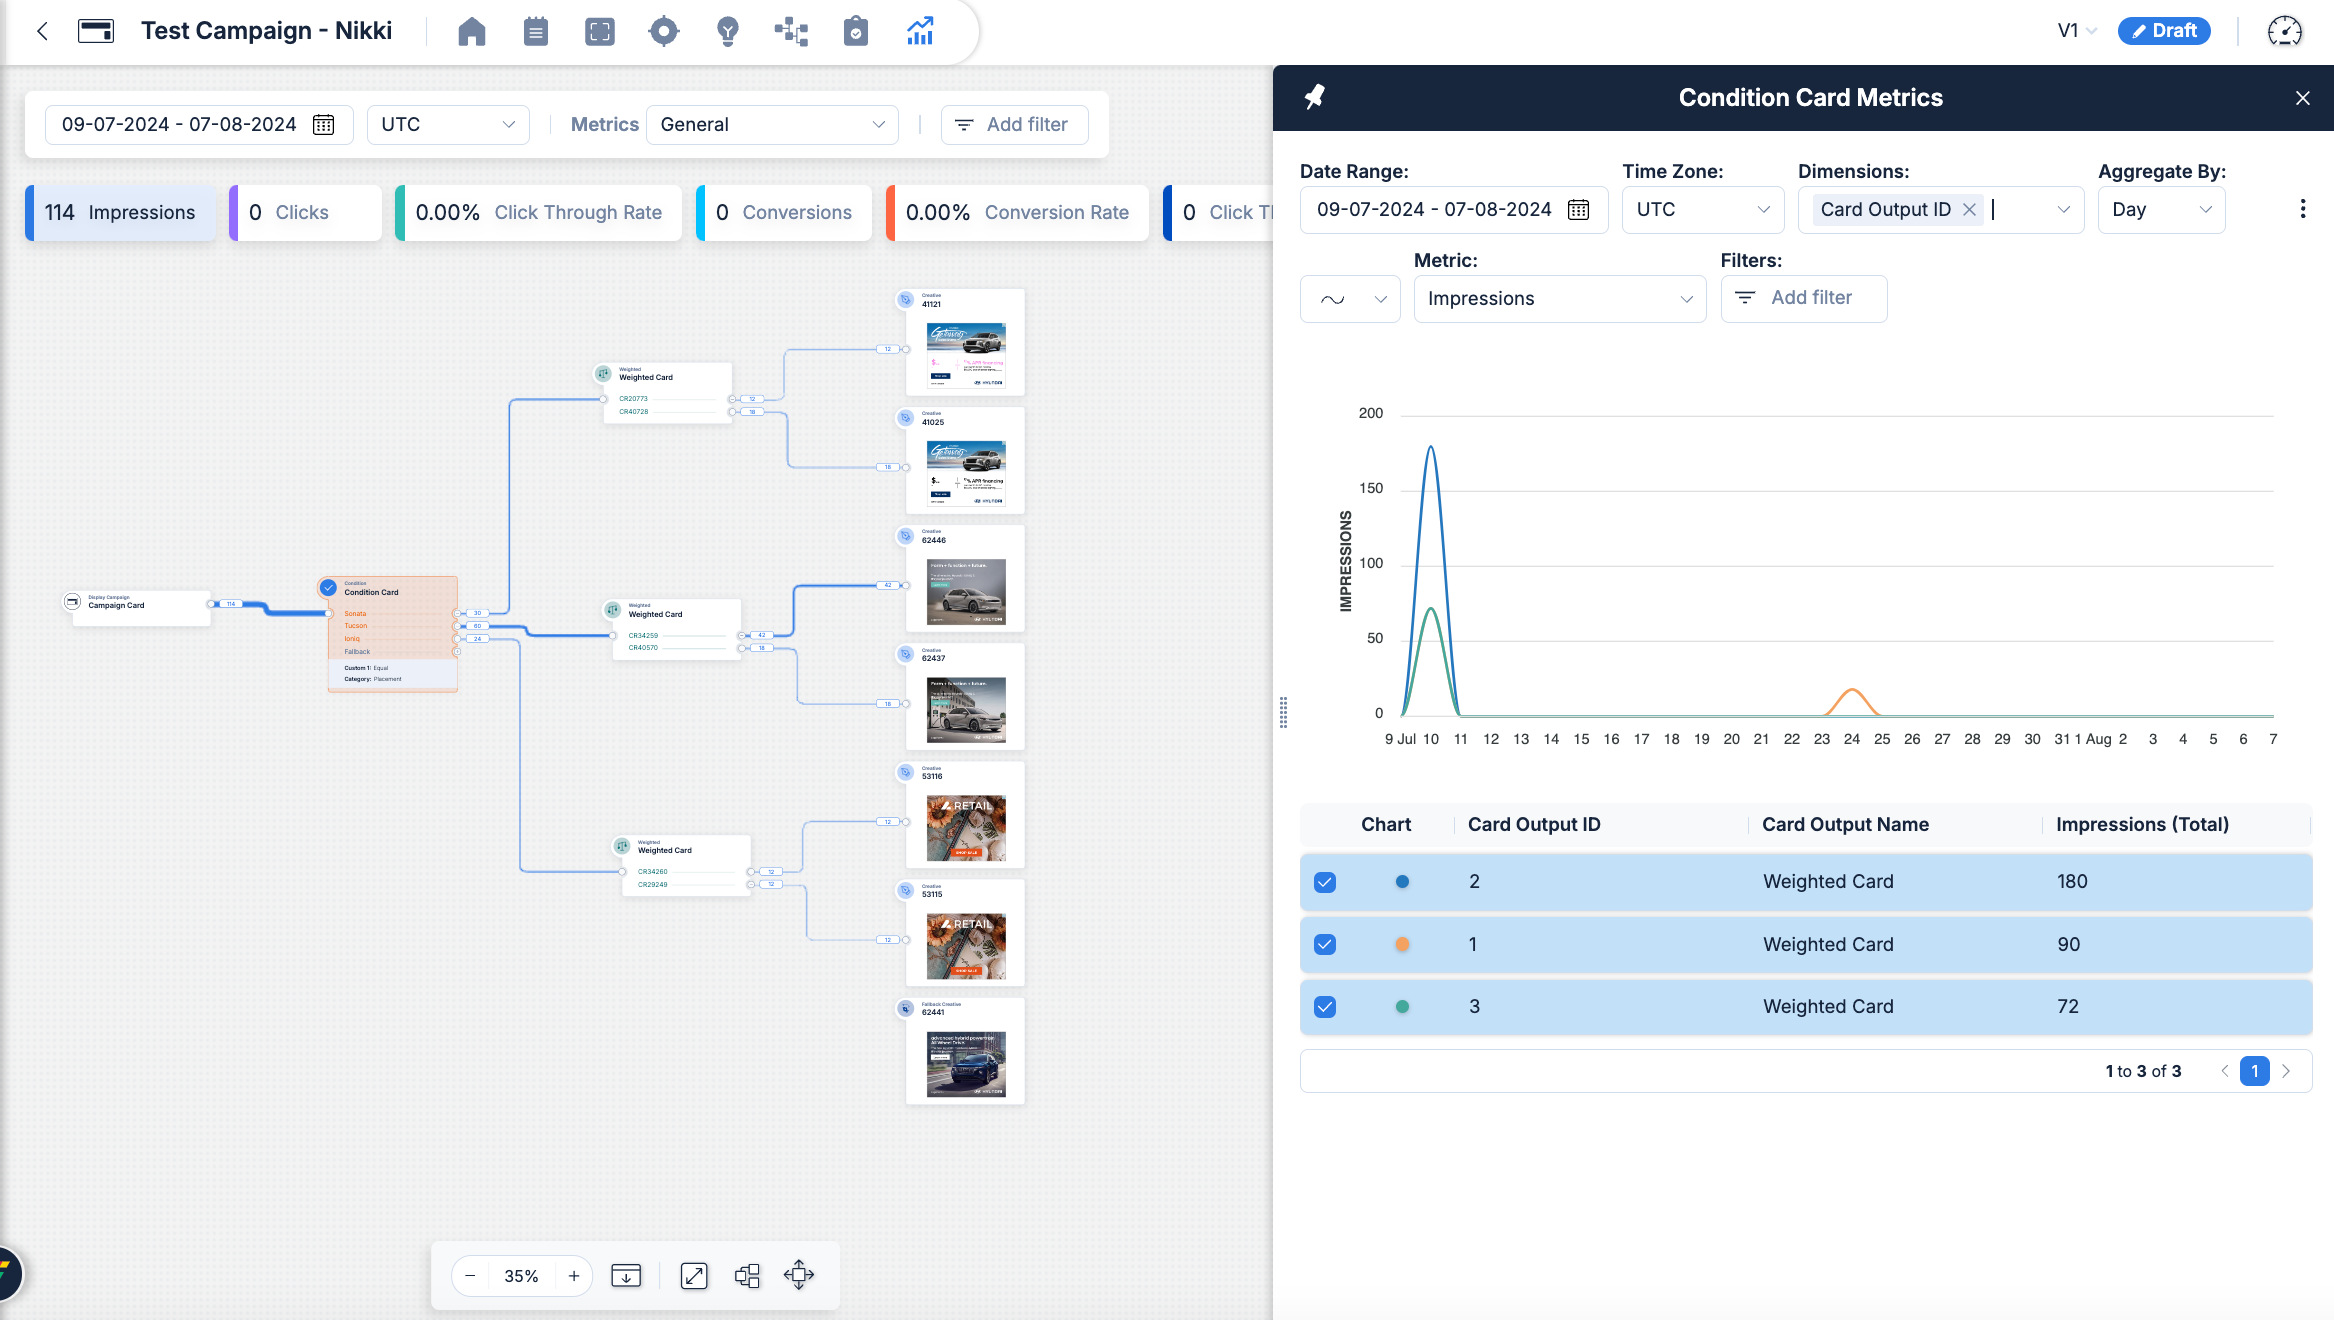
Task: Click the speedometer icon at top right
Action: 2285,31
